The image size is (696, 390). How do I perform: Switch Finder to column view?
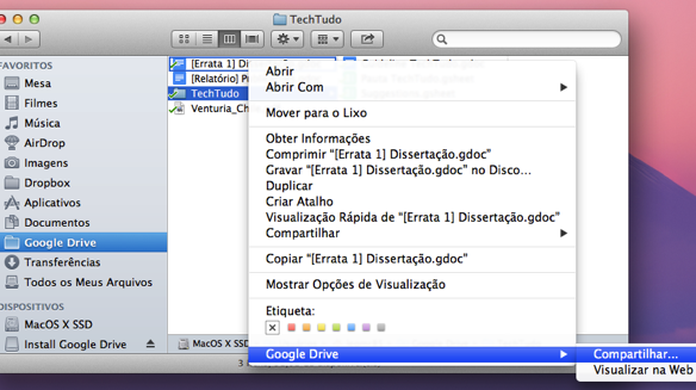tap(229, 39)
